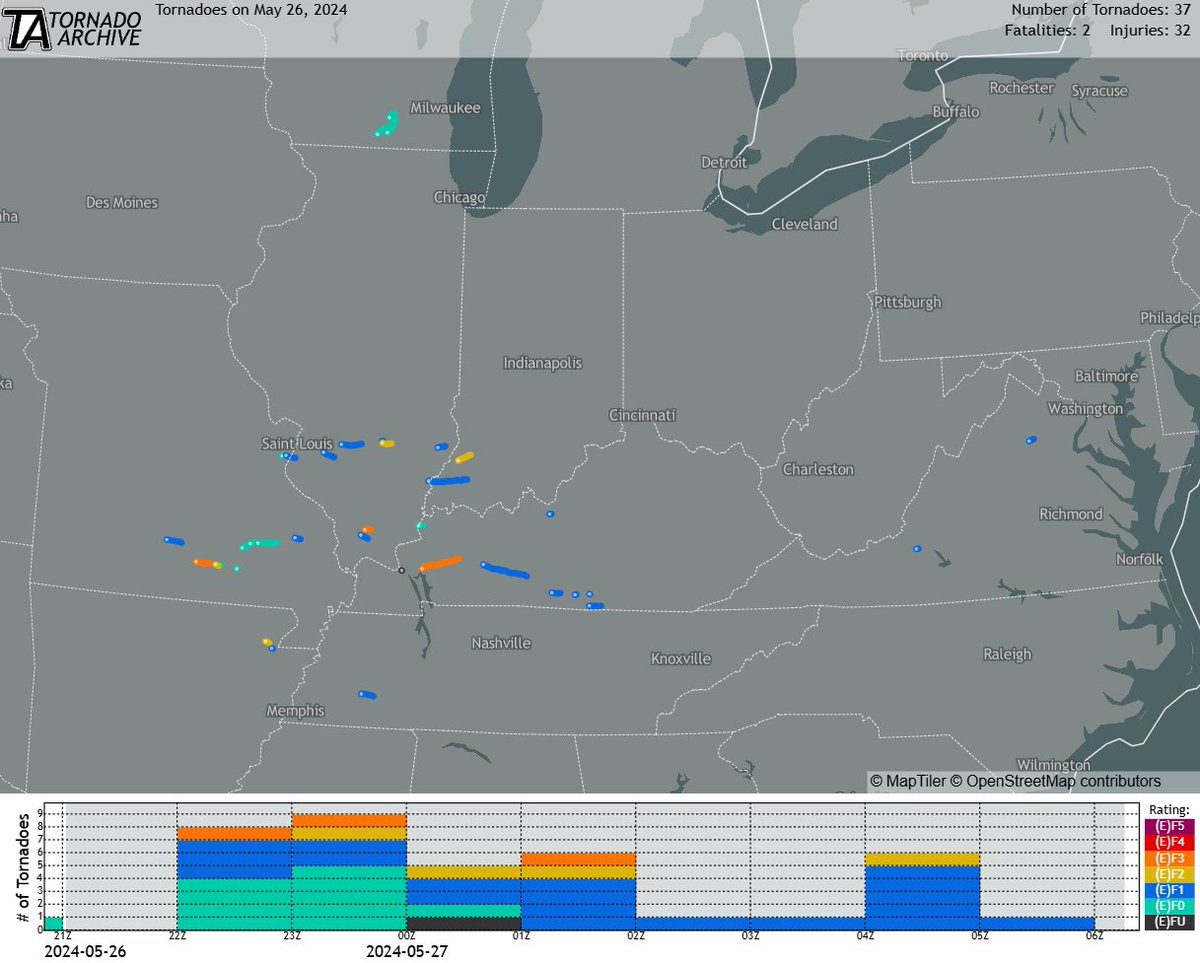The height and width of the screenshot is (963, 1200).
Task: Click the 'Fatalities: 2' statistic
Action: click(1047, 31)
